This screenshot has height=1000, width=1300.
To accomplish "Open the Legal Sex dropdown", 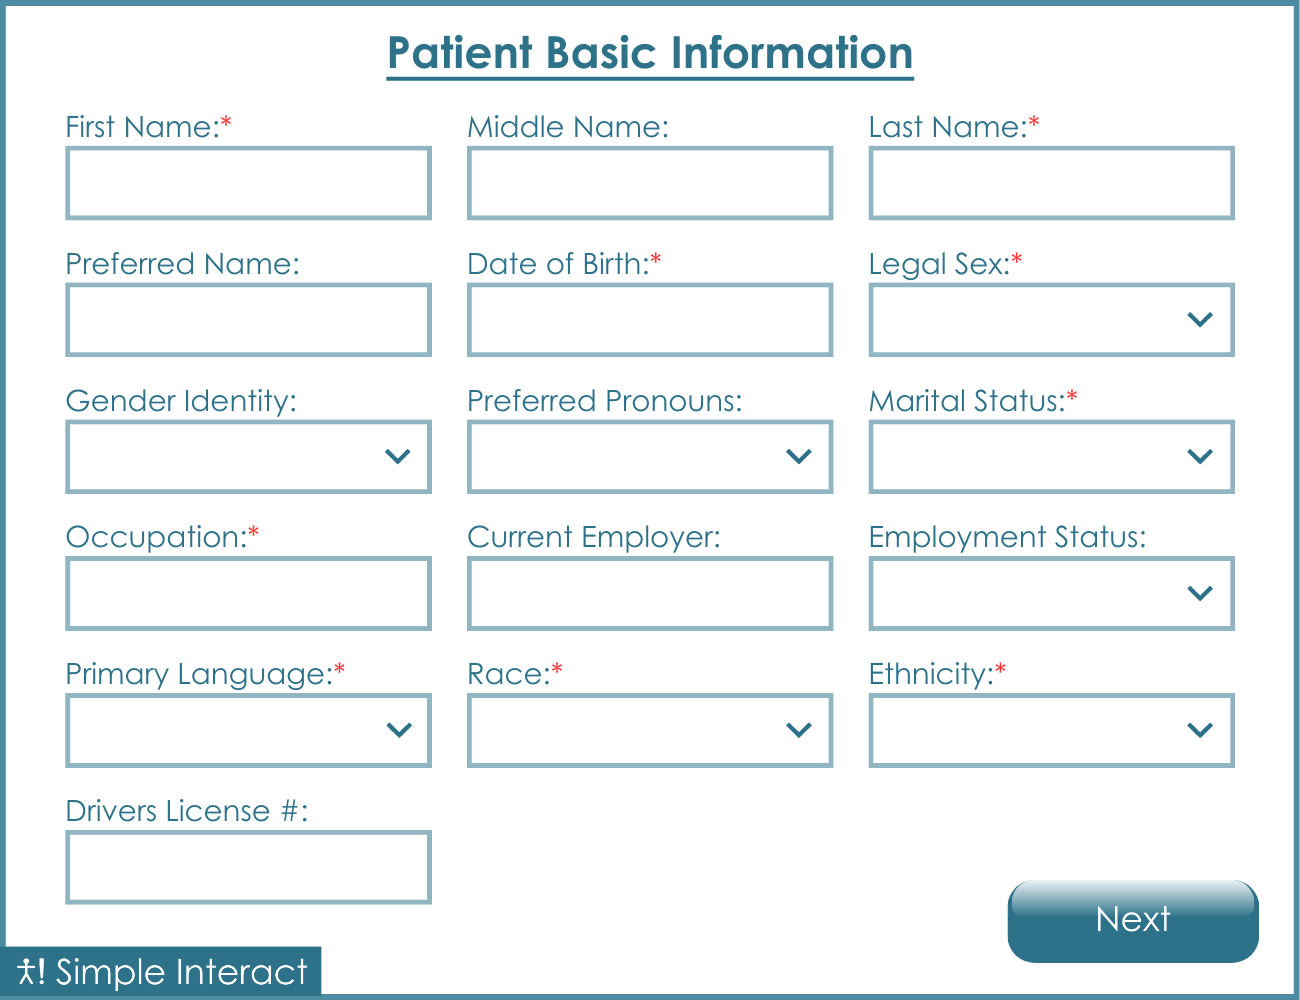I will [x=1051, y=319].
